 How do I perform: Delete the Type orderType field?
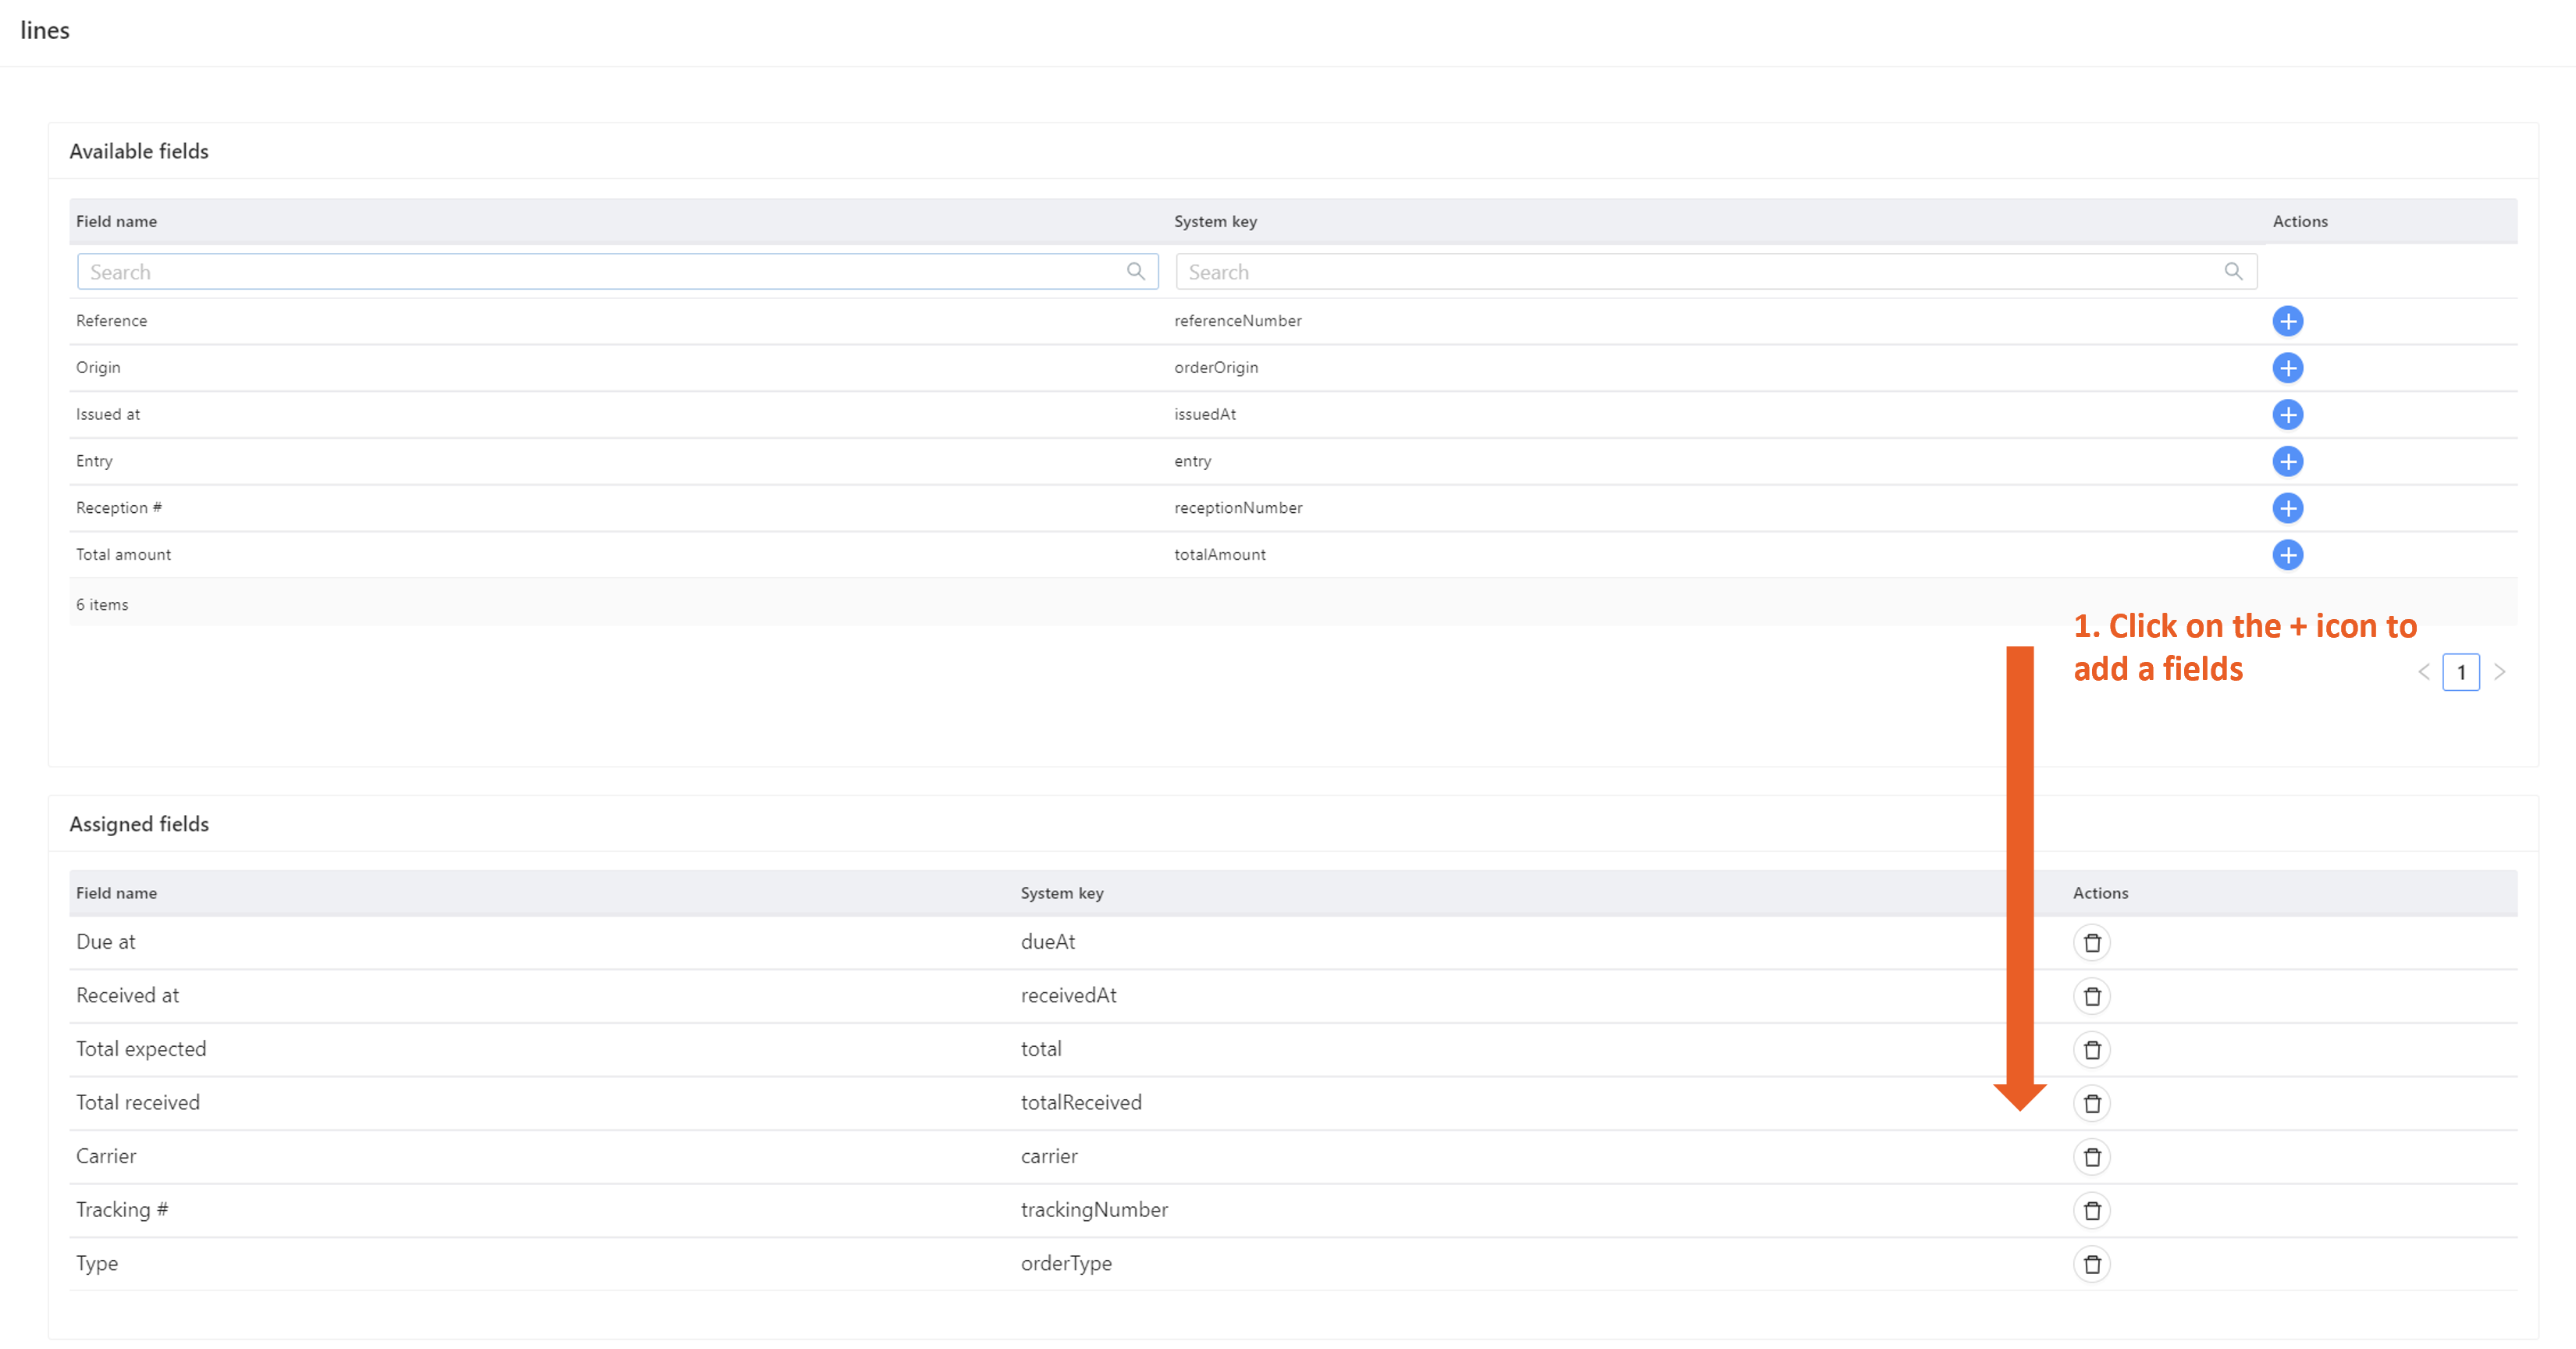(2091, 1264)
